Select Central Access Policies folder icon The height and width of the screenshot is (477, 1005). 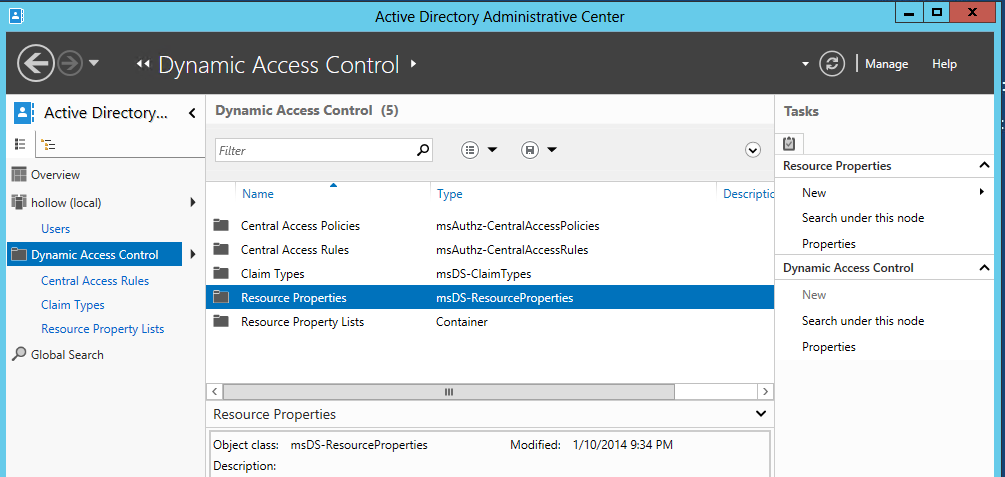pyautogui.click(x=221, y=226)
